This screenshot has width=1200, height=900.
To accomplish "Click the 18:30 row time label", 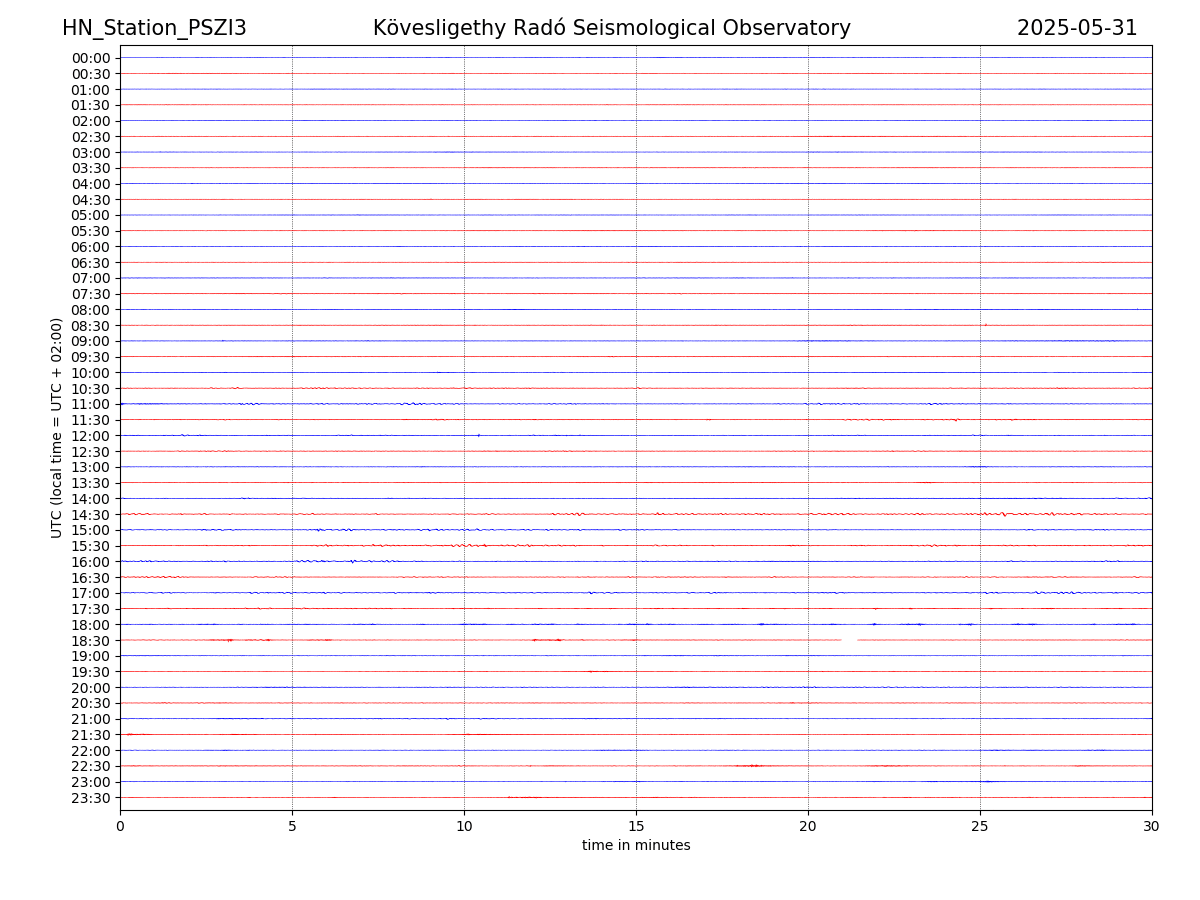I will click(91, 641).
